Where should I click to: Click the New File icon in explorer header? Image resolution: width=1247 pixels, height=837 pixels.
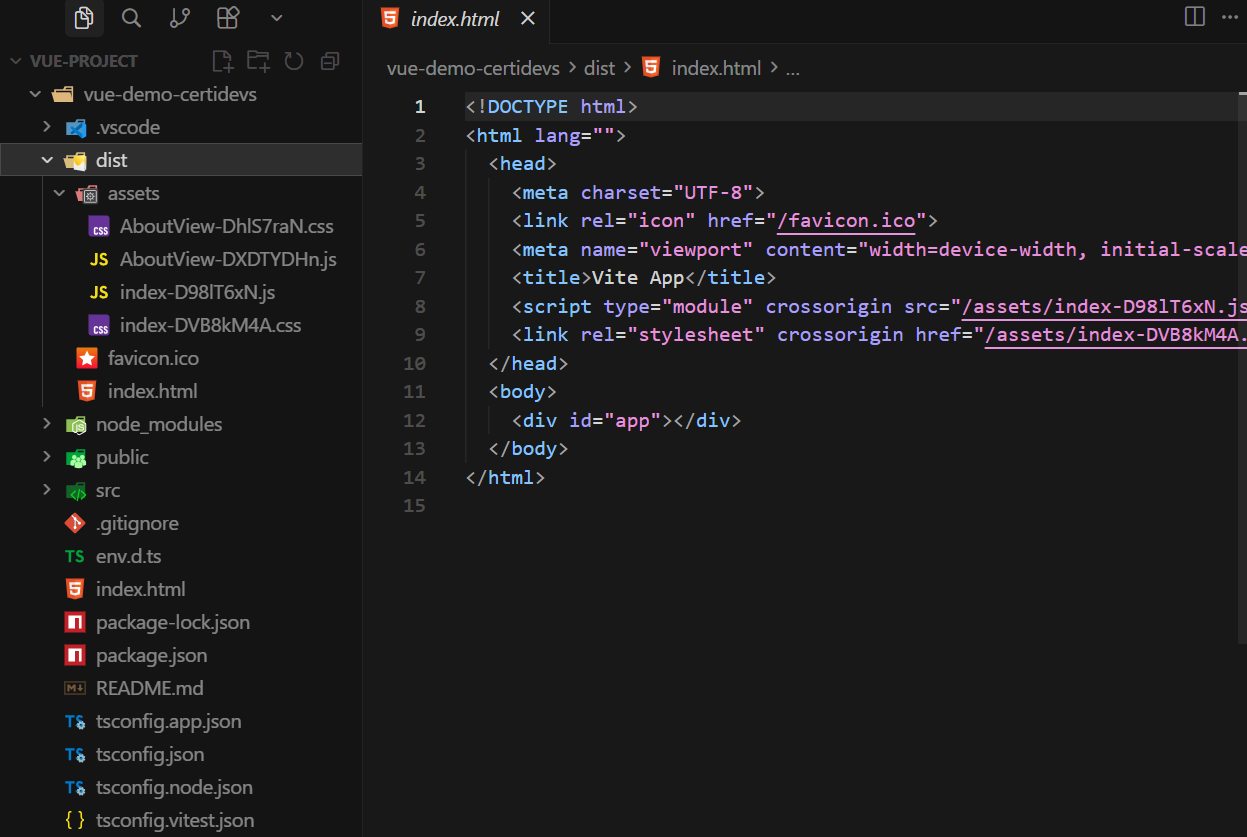222,61
